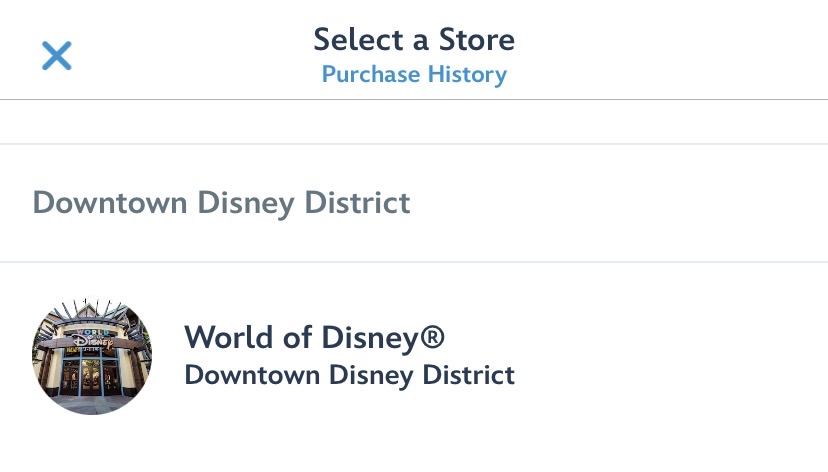Select the Downtown Disney District section header

tap(221, 203)
